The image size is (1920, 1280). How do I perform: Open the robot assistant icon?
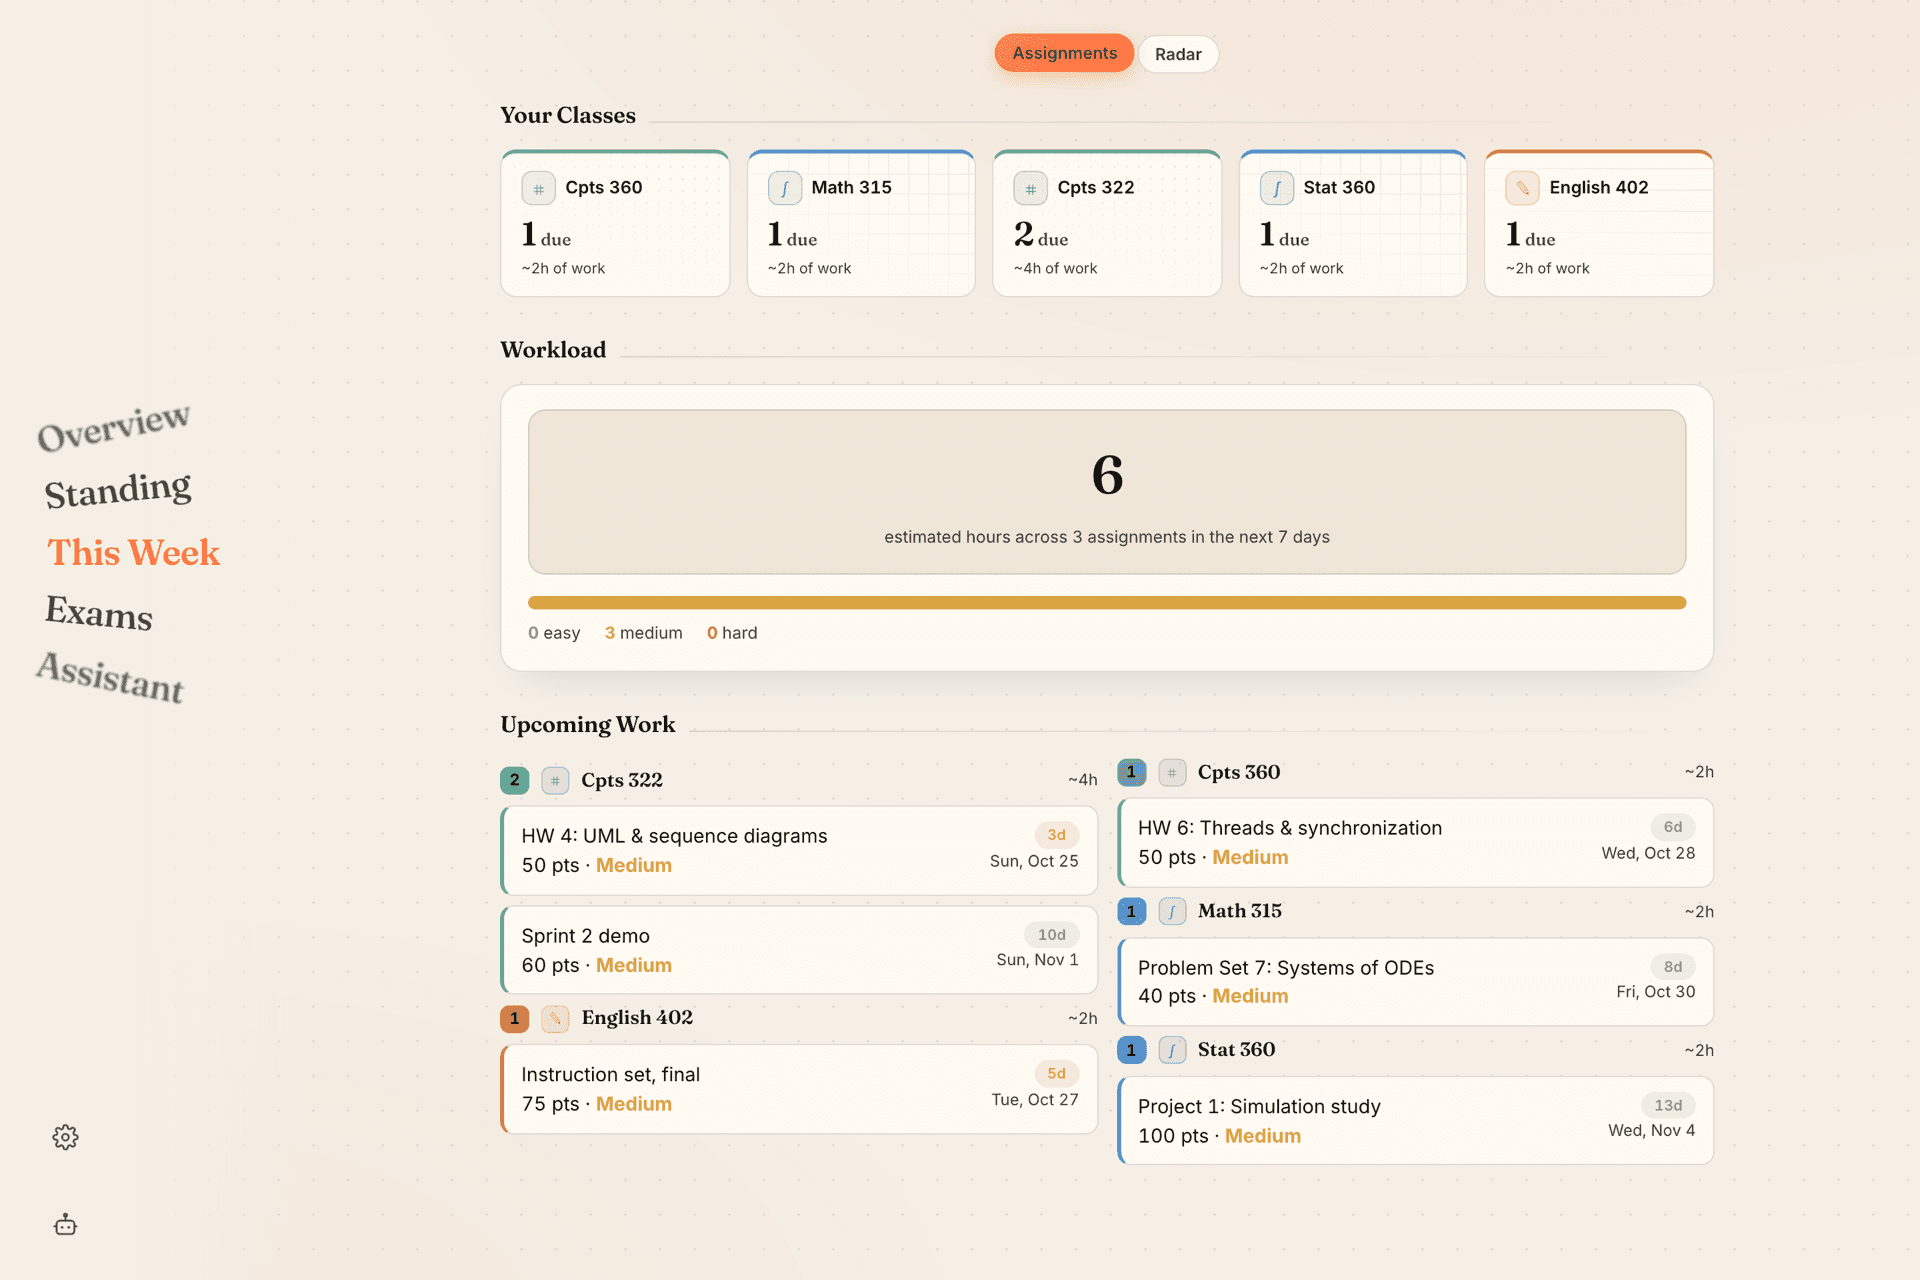coord(65,1225)
